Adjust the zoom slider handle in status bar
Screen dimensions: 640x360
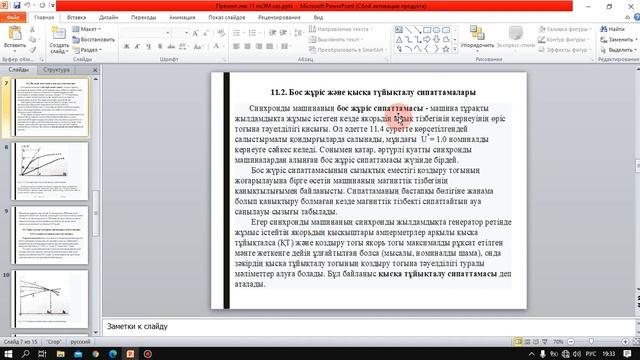coord(591,341)
